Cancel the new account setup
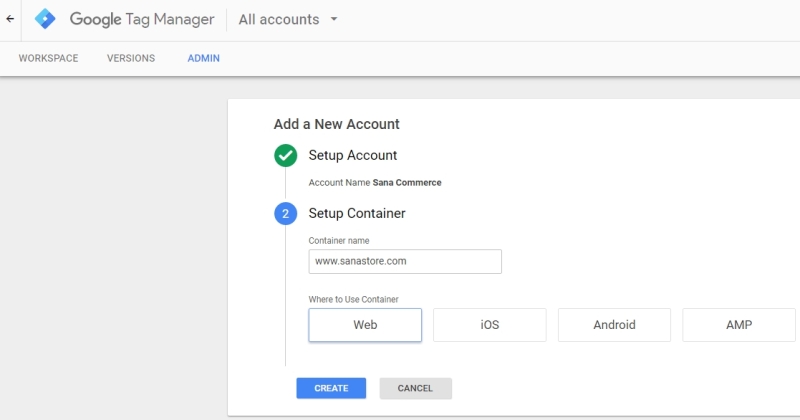Viewport: 800px width, 420px height. coord(415,388)
